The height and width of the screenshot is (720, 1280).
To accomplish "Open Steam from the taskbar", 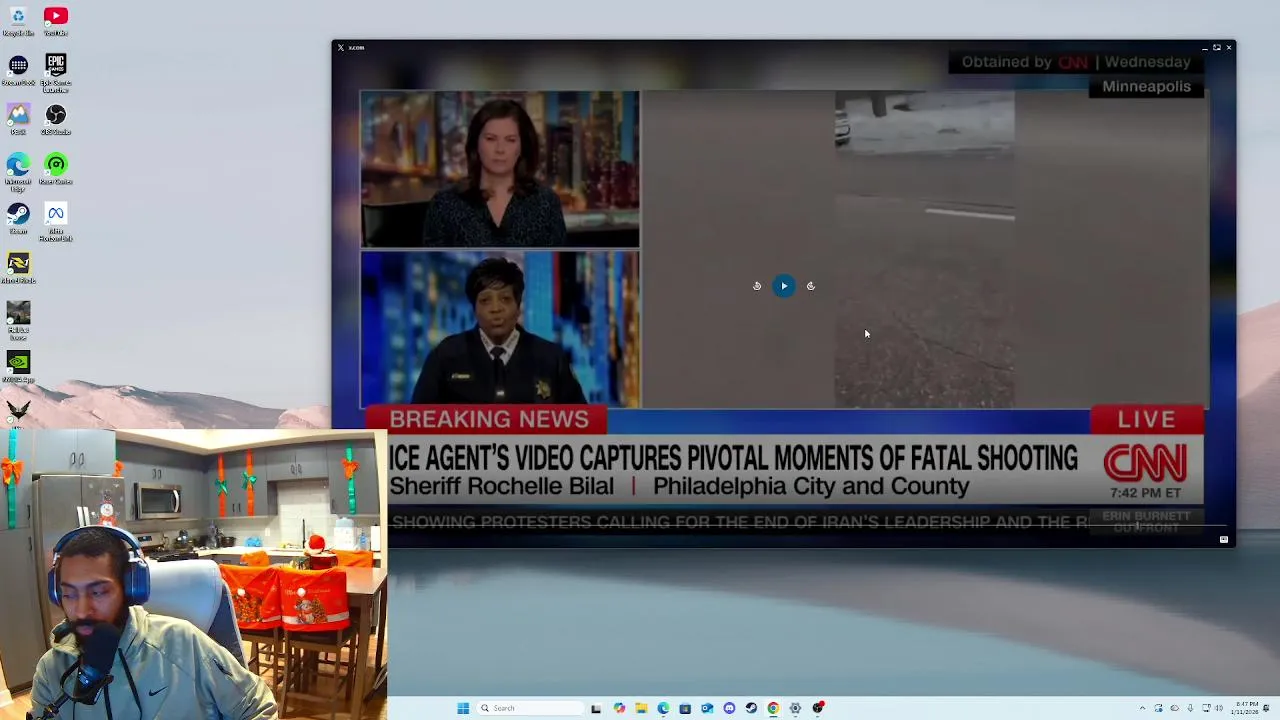I will pyautogui.click(x=751, y=708).
